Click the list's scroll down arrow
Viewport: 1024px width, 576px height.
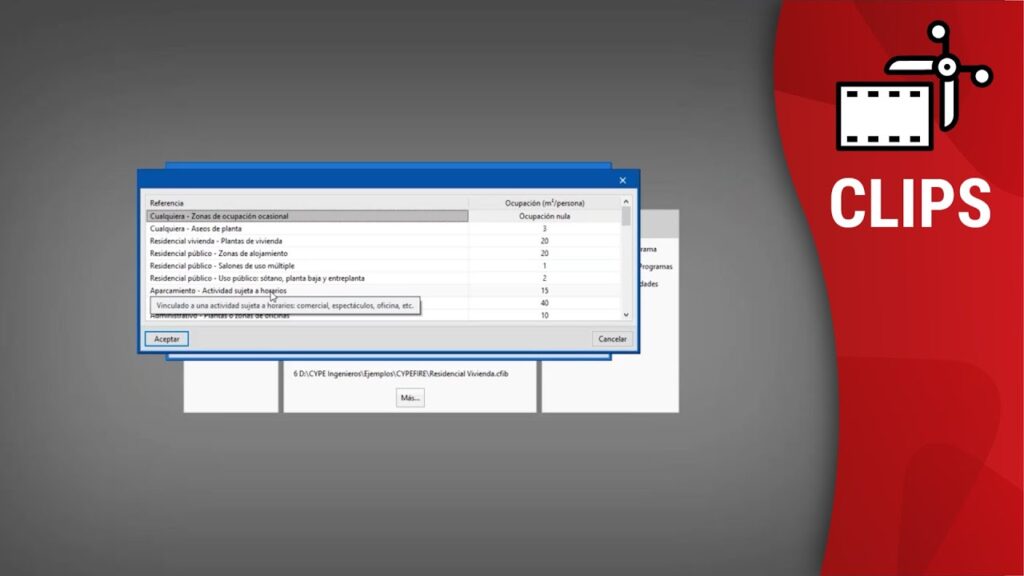627,315
